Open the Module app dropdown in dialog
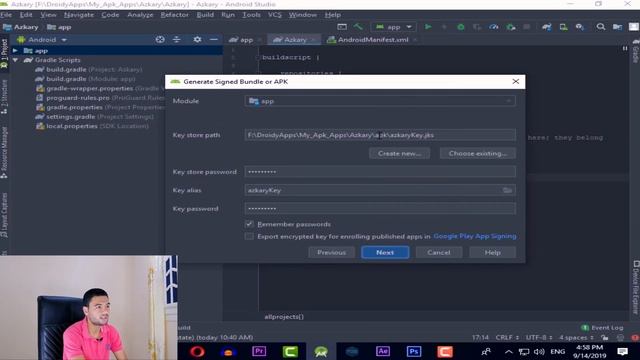The width and height of the screenshot is (640, 360). click(380, 101)
